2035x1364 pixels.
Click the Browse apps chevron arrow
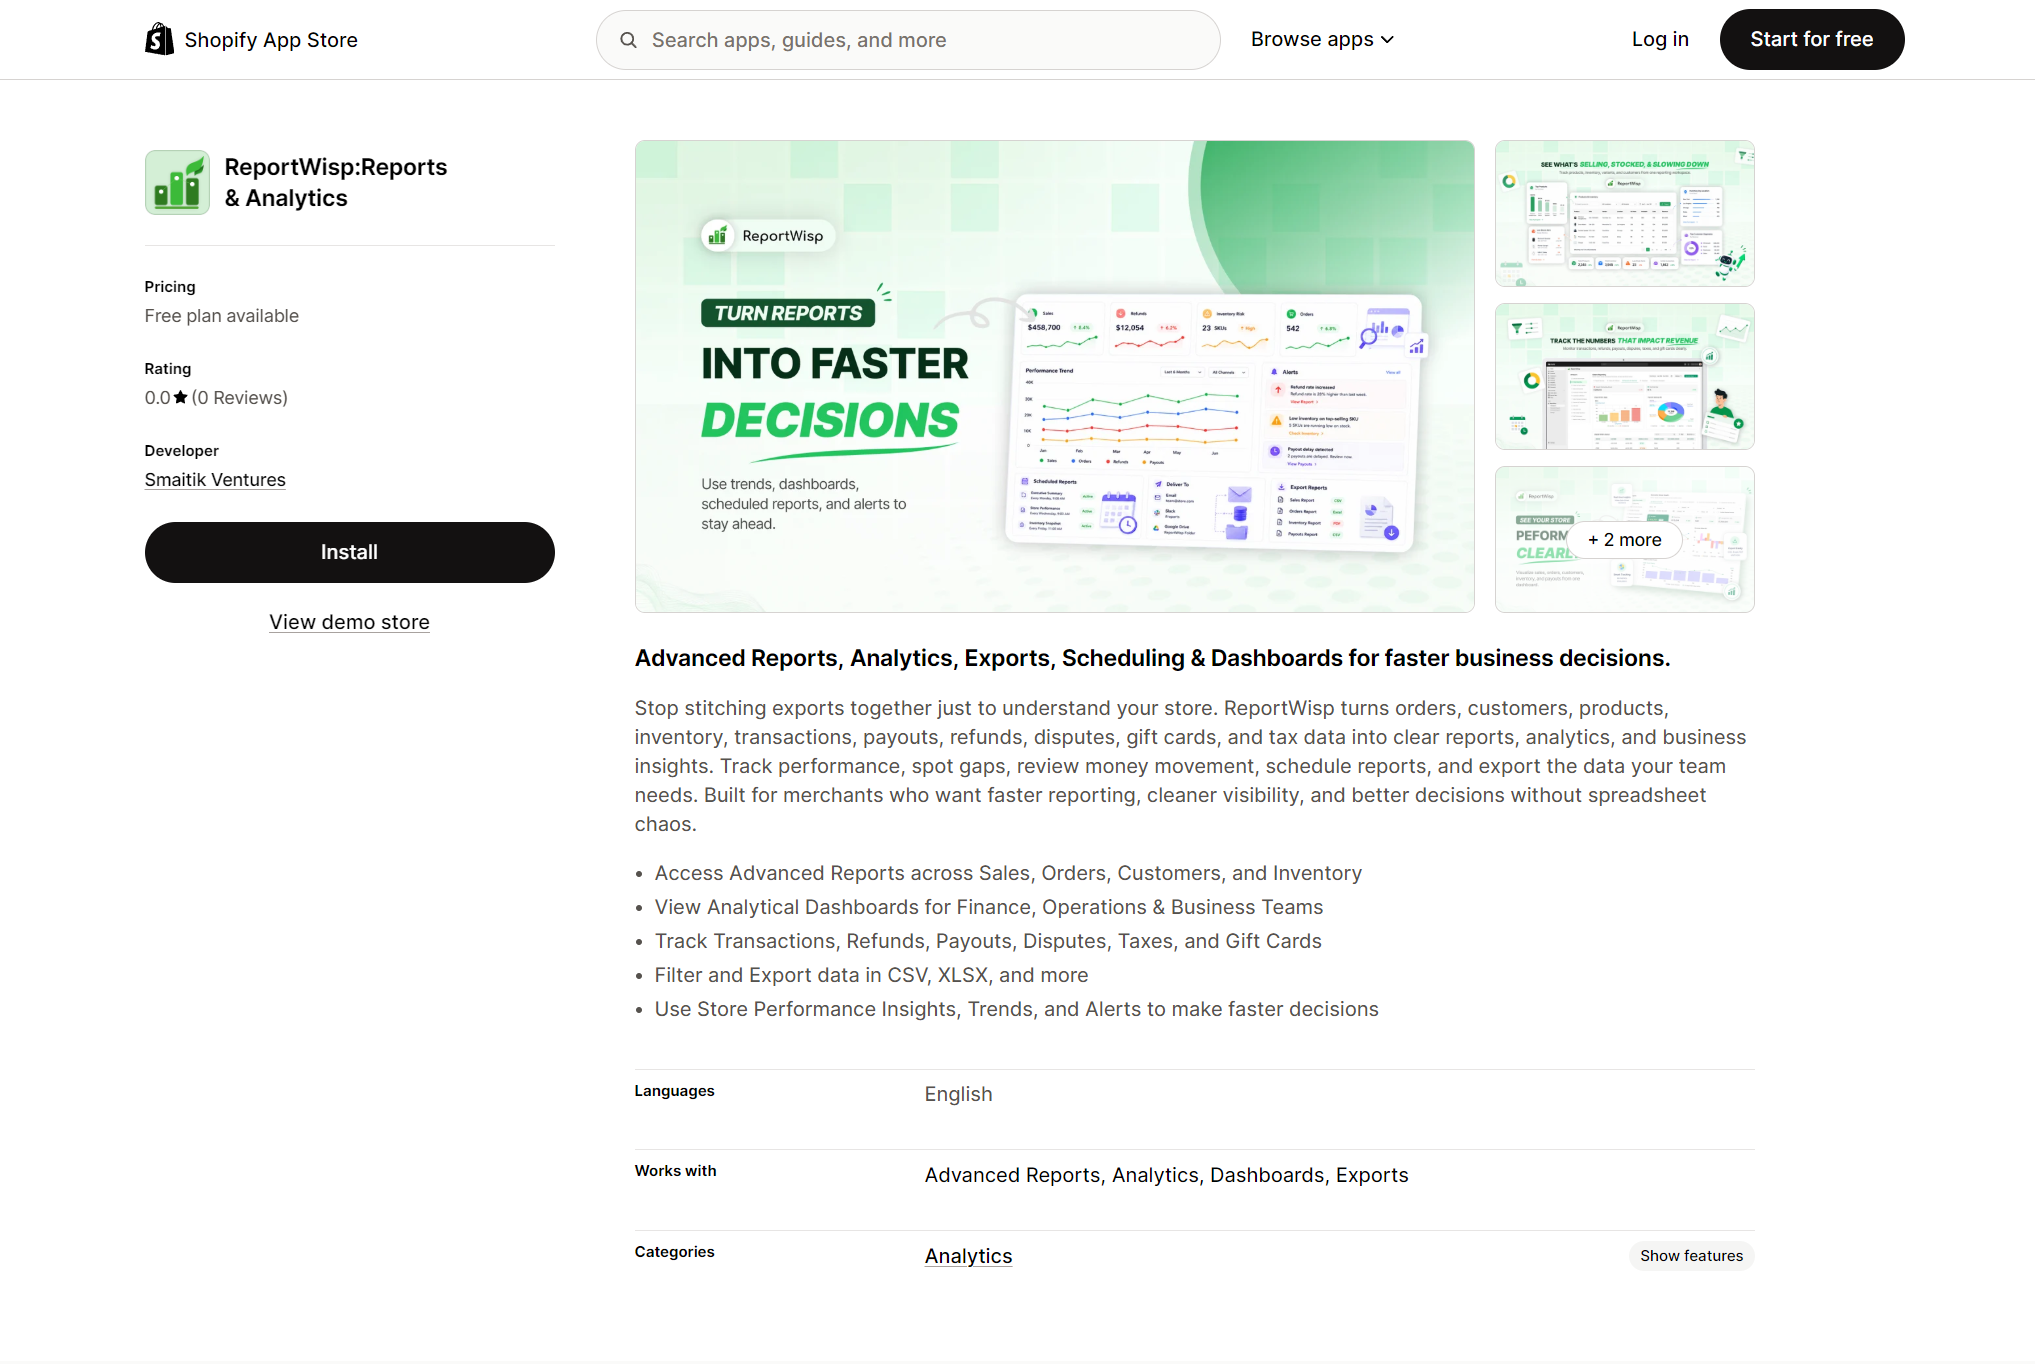(1387, 40)
